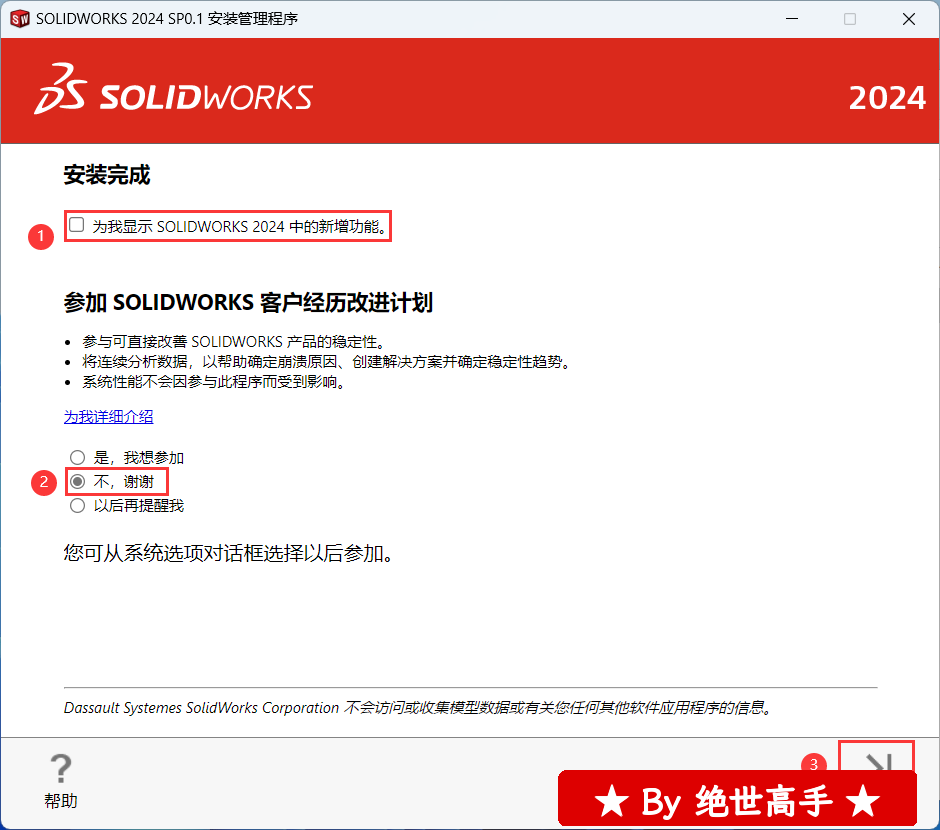This screenshot has height=830, width=940.
Task: Enable the show new SOLIDWORKS 2024 features checkbox
Action: [x=77, y=225]
